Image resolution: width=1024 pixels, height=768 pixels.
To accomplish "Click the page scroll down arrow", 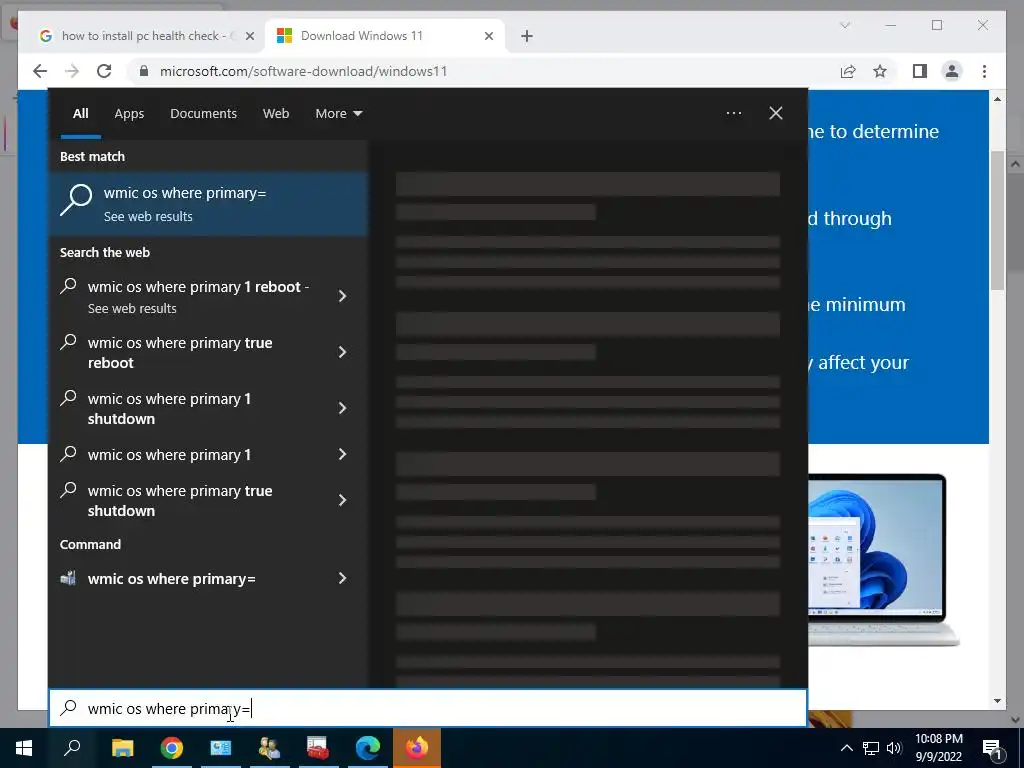I will coord(997,701).
